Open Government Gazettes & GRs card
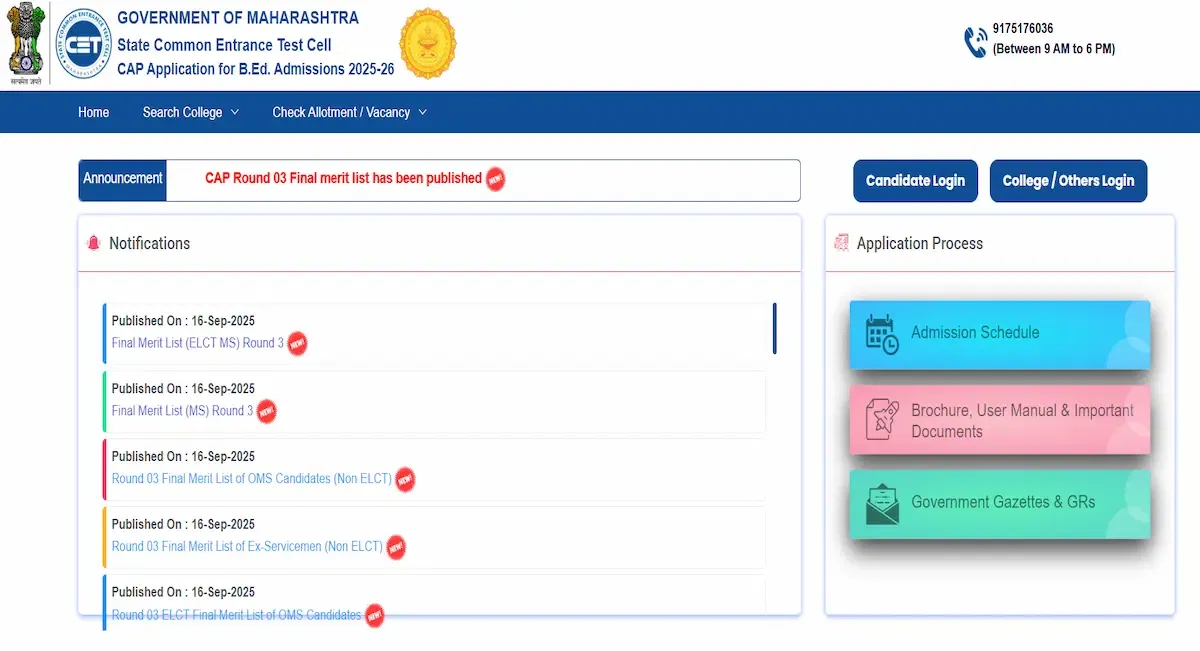The width and height of the screenshot is (1200, 651). pos(1000,503)
